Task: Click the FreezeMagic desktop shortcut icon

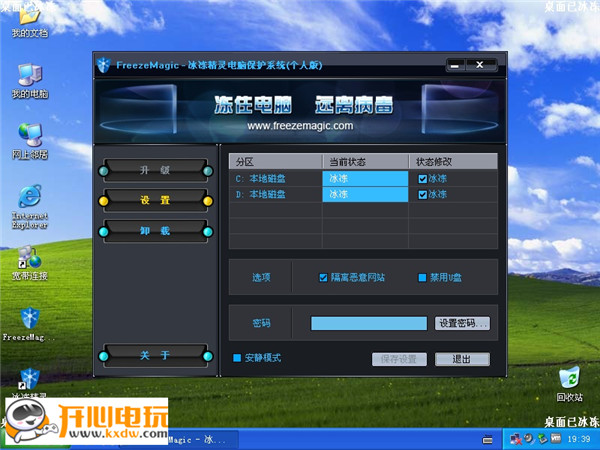Action: (x=29, y=319)
